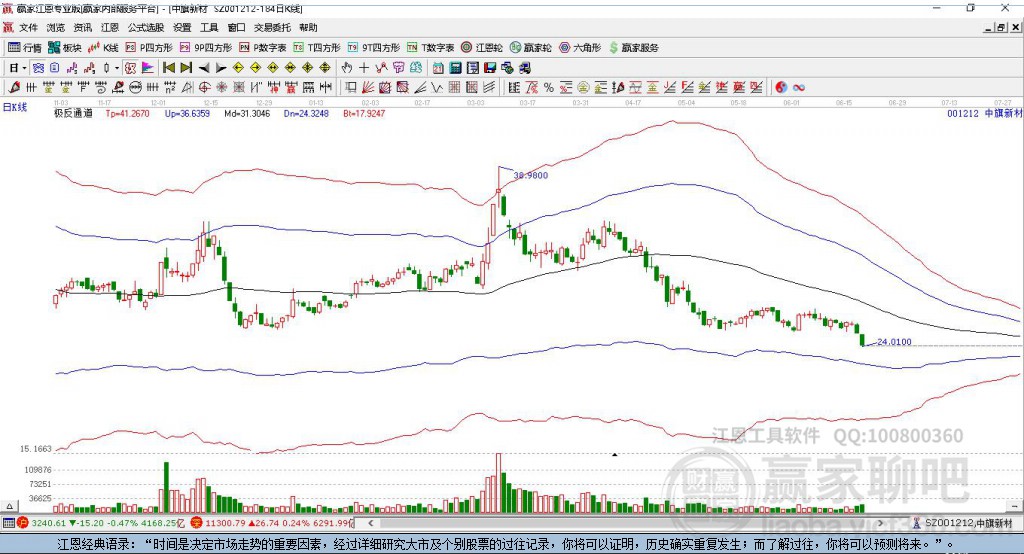Click the 极反通道 indicator name
Image resolution: width=1024 pixels, height=554 pixels.
(73, 114)
